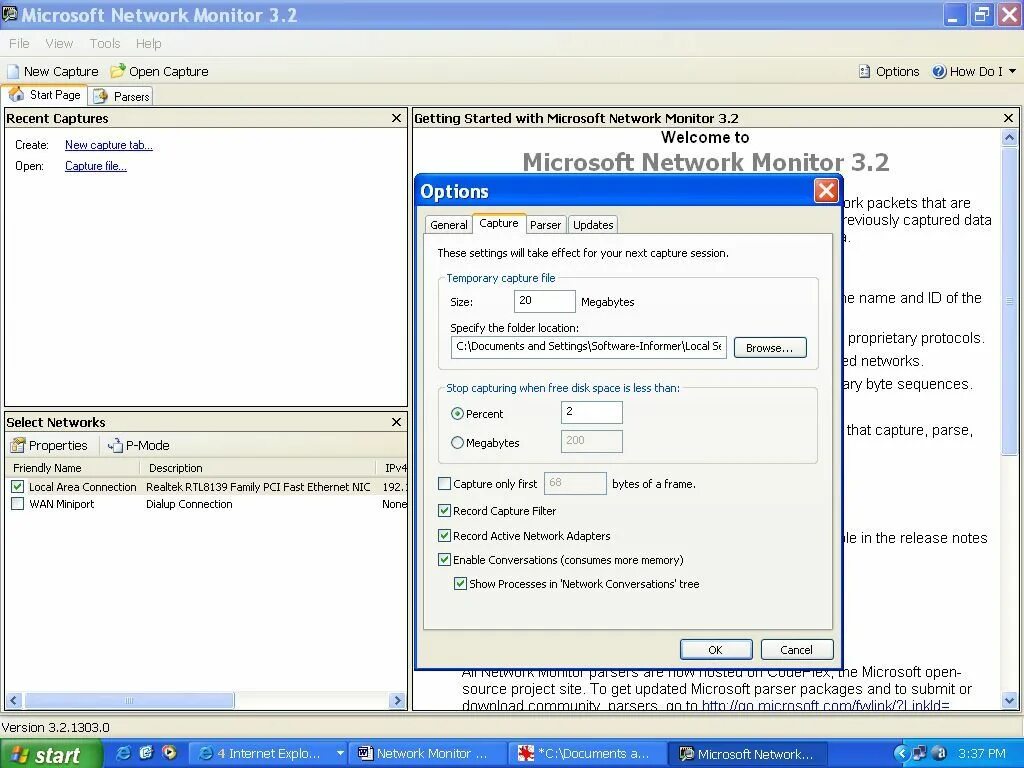
Task: Open the Tools menu
Action: coord(104,44)
